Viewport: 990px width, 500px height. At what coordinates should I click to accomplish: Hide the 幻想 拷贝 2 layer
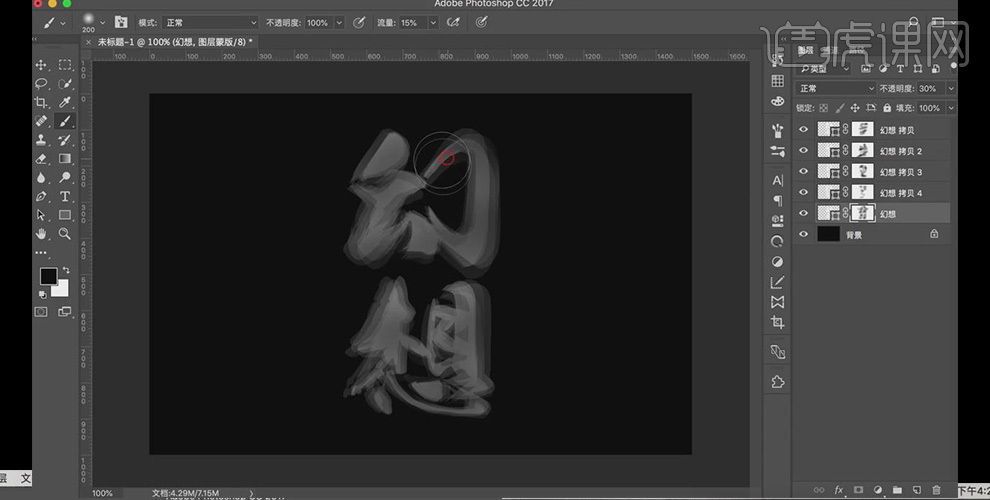point(804,150)
